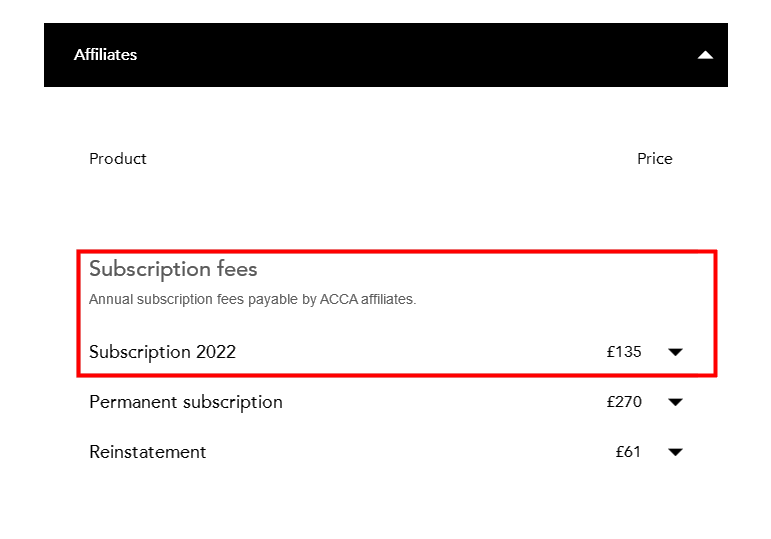The image size is (771, 539).
Task: Open the Subscription 2022 item
Action: [162, 352]
